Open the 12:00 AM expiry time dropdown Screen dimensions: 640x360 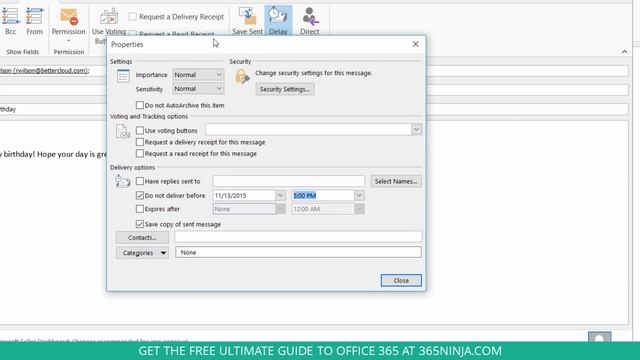(x=359, y=209)
